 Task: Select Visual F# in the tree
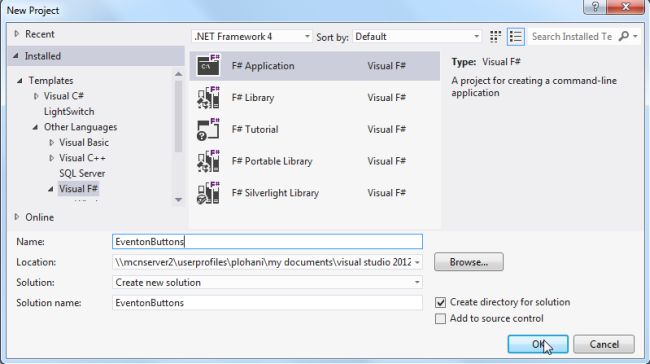78,189
